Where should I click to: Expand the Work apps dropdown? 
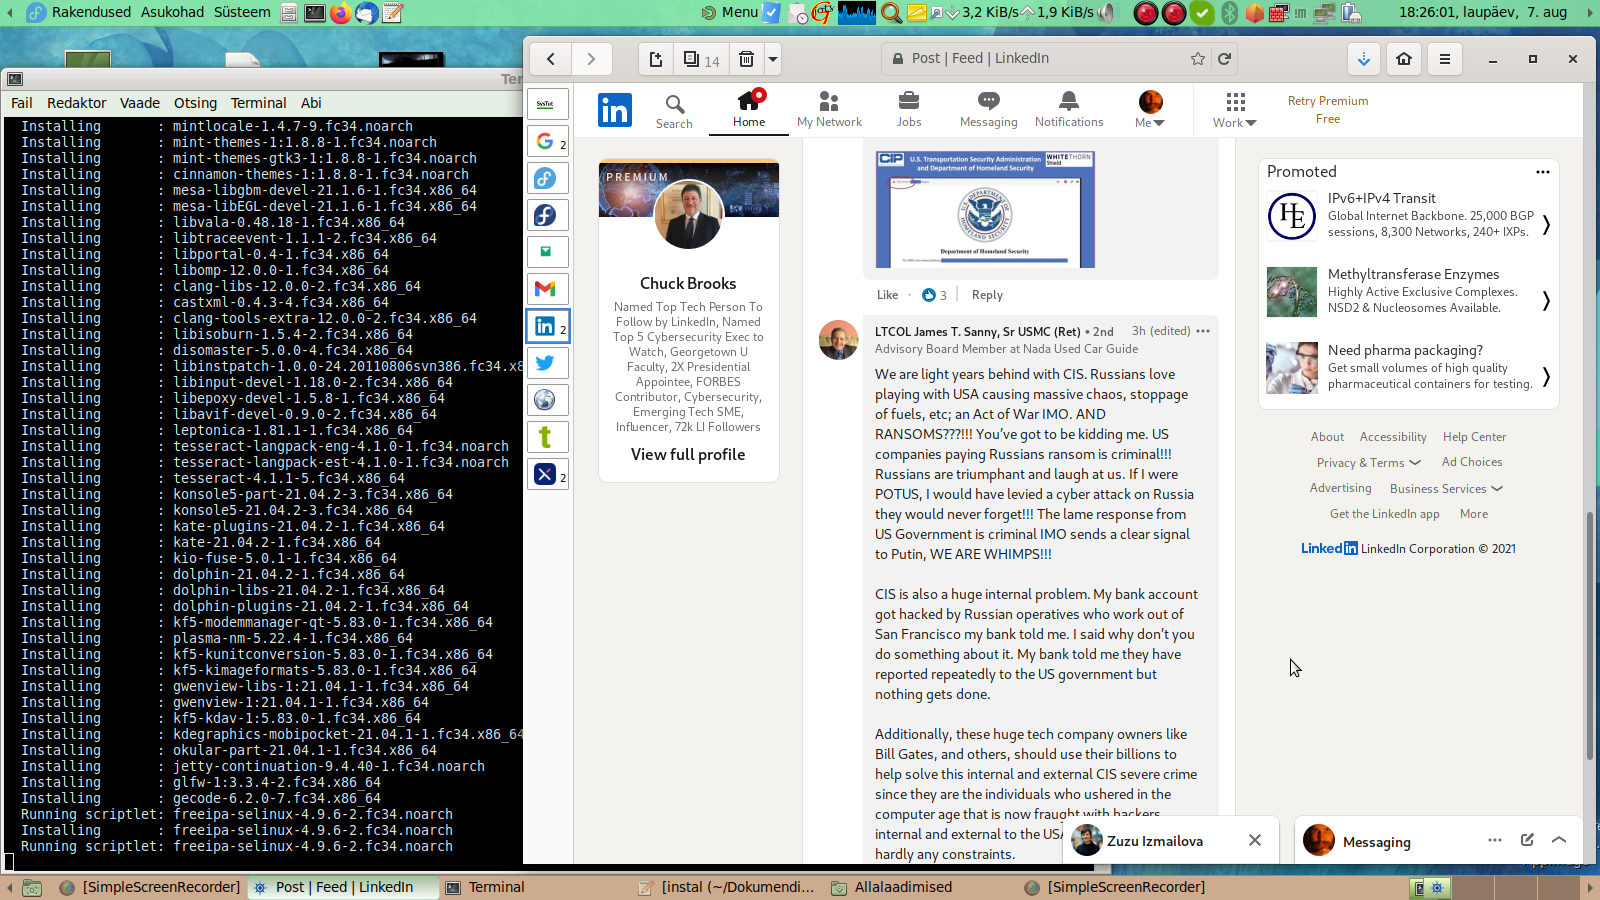[1235, 110]
